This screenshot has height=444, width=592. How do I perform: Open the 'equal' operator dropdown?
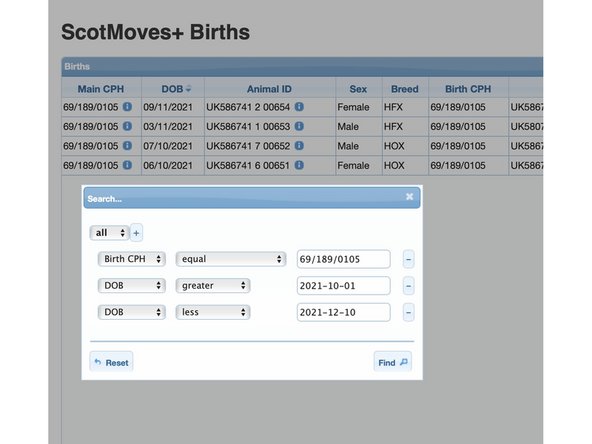(231, 259)
